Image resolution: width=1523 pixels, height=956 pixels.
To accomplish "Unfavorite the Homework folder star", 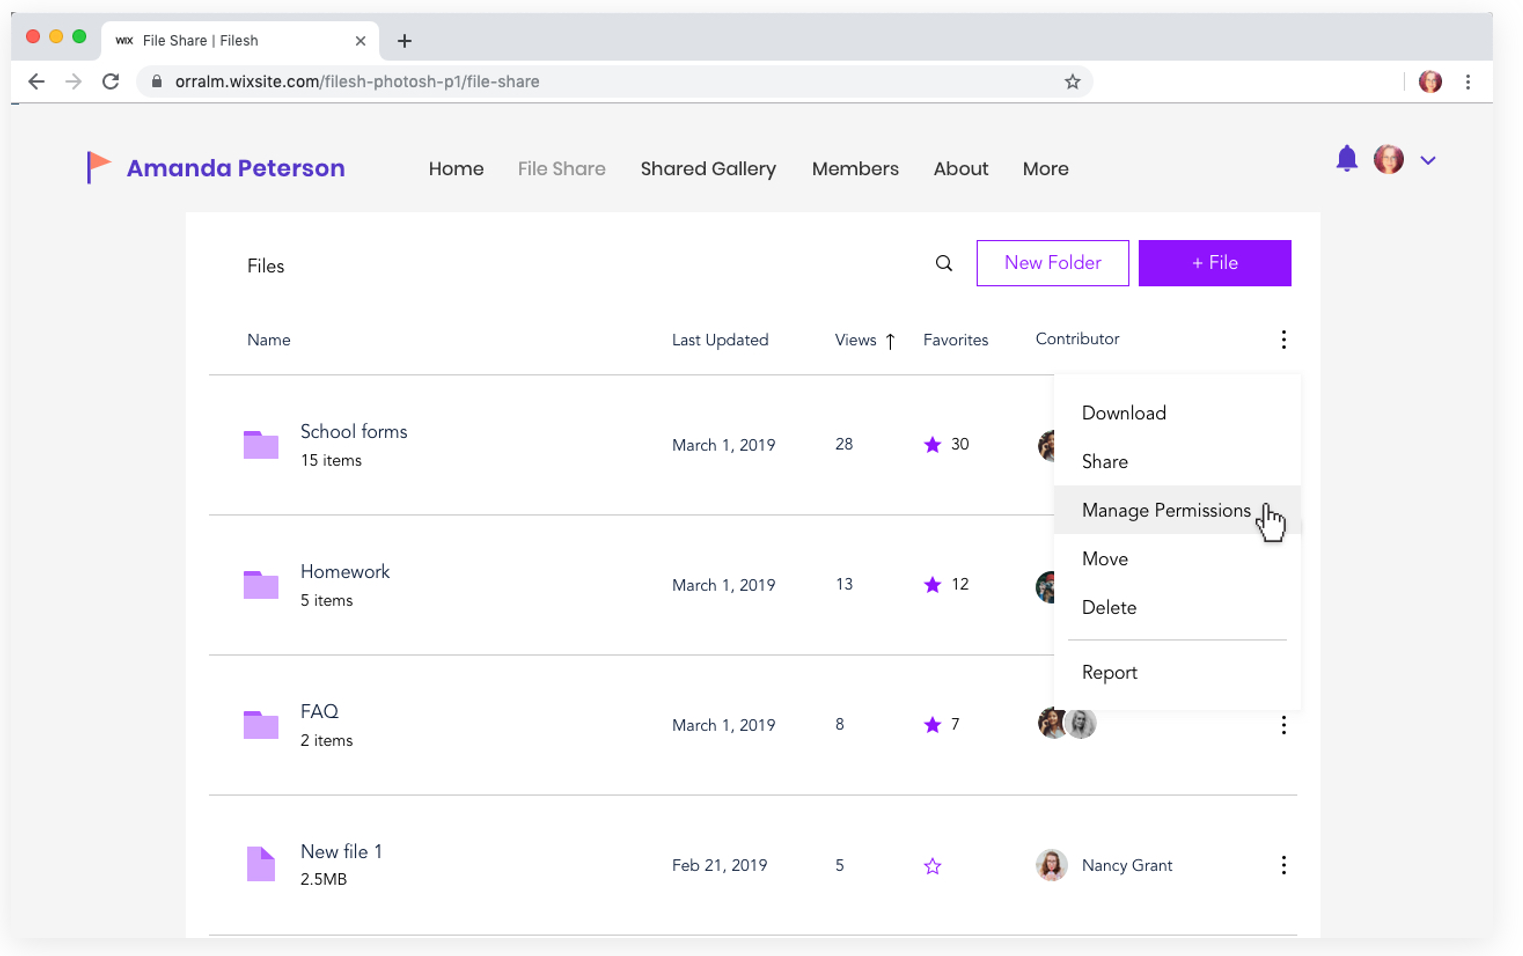I will point(932,585).
